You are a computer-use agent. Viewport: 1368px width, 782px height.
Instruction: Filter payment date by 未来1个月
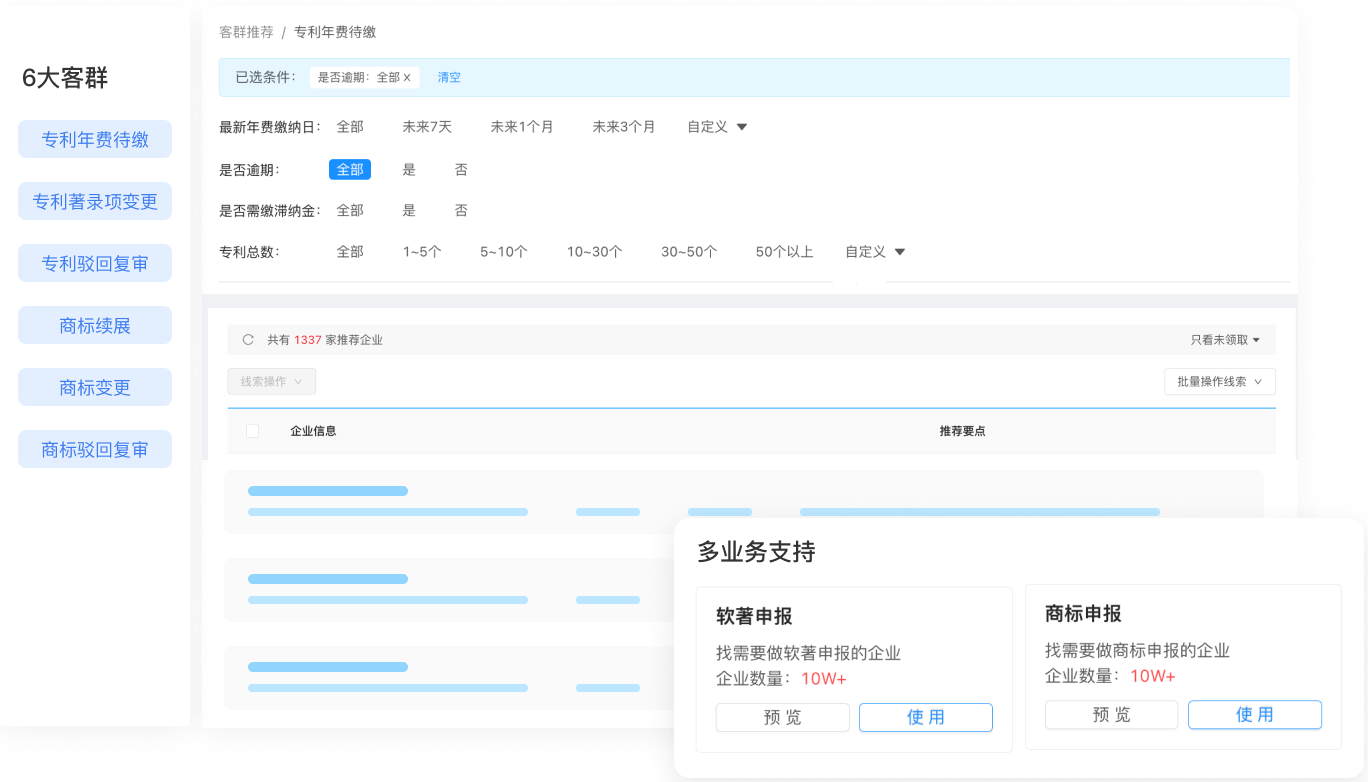(x=522, y=127)
